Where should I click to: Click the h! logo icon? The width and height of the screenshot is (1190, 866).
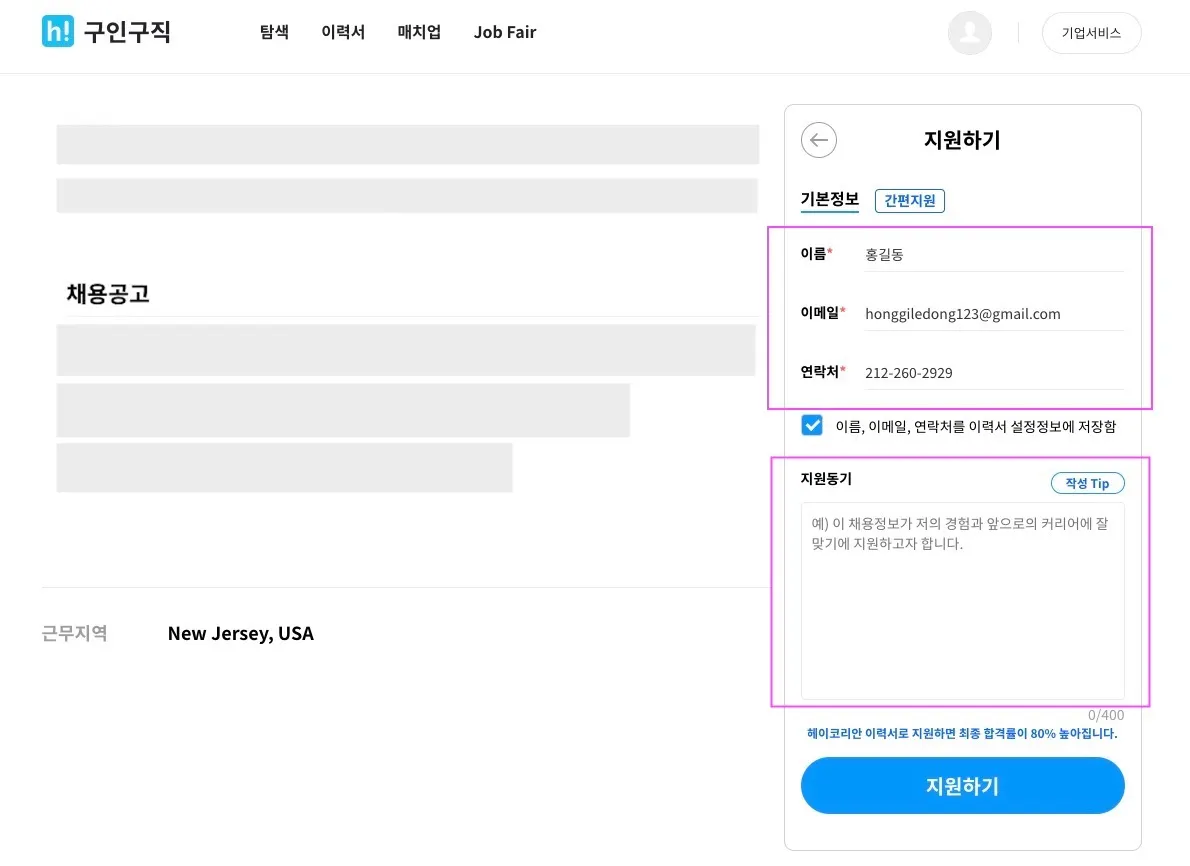[x=58, y=32]
